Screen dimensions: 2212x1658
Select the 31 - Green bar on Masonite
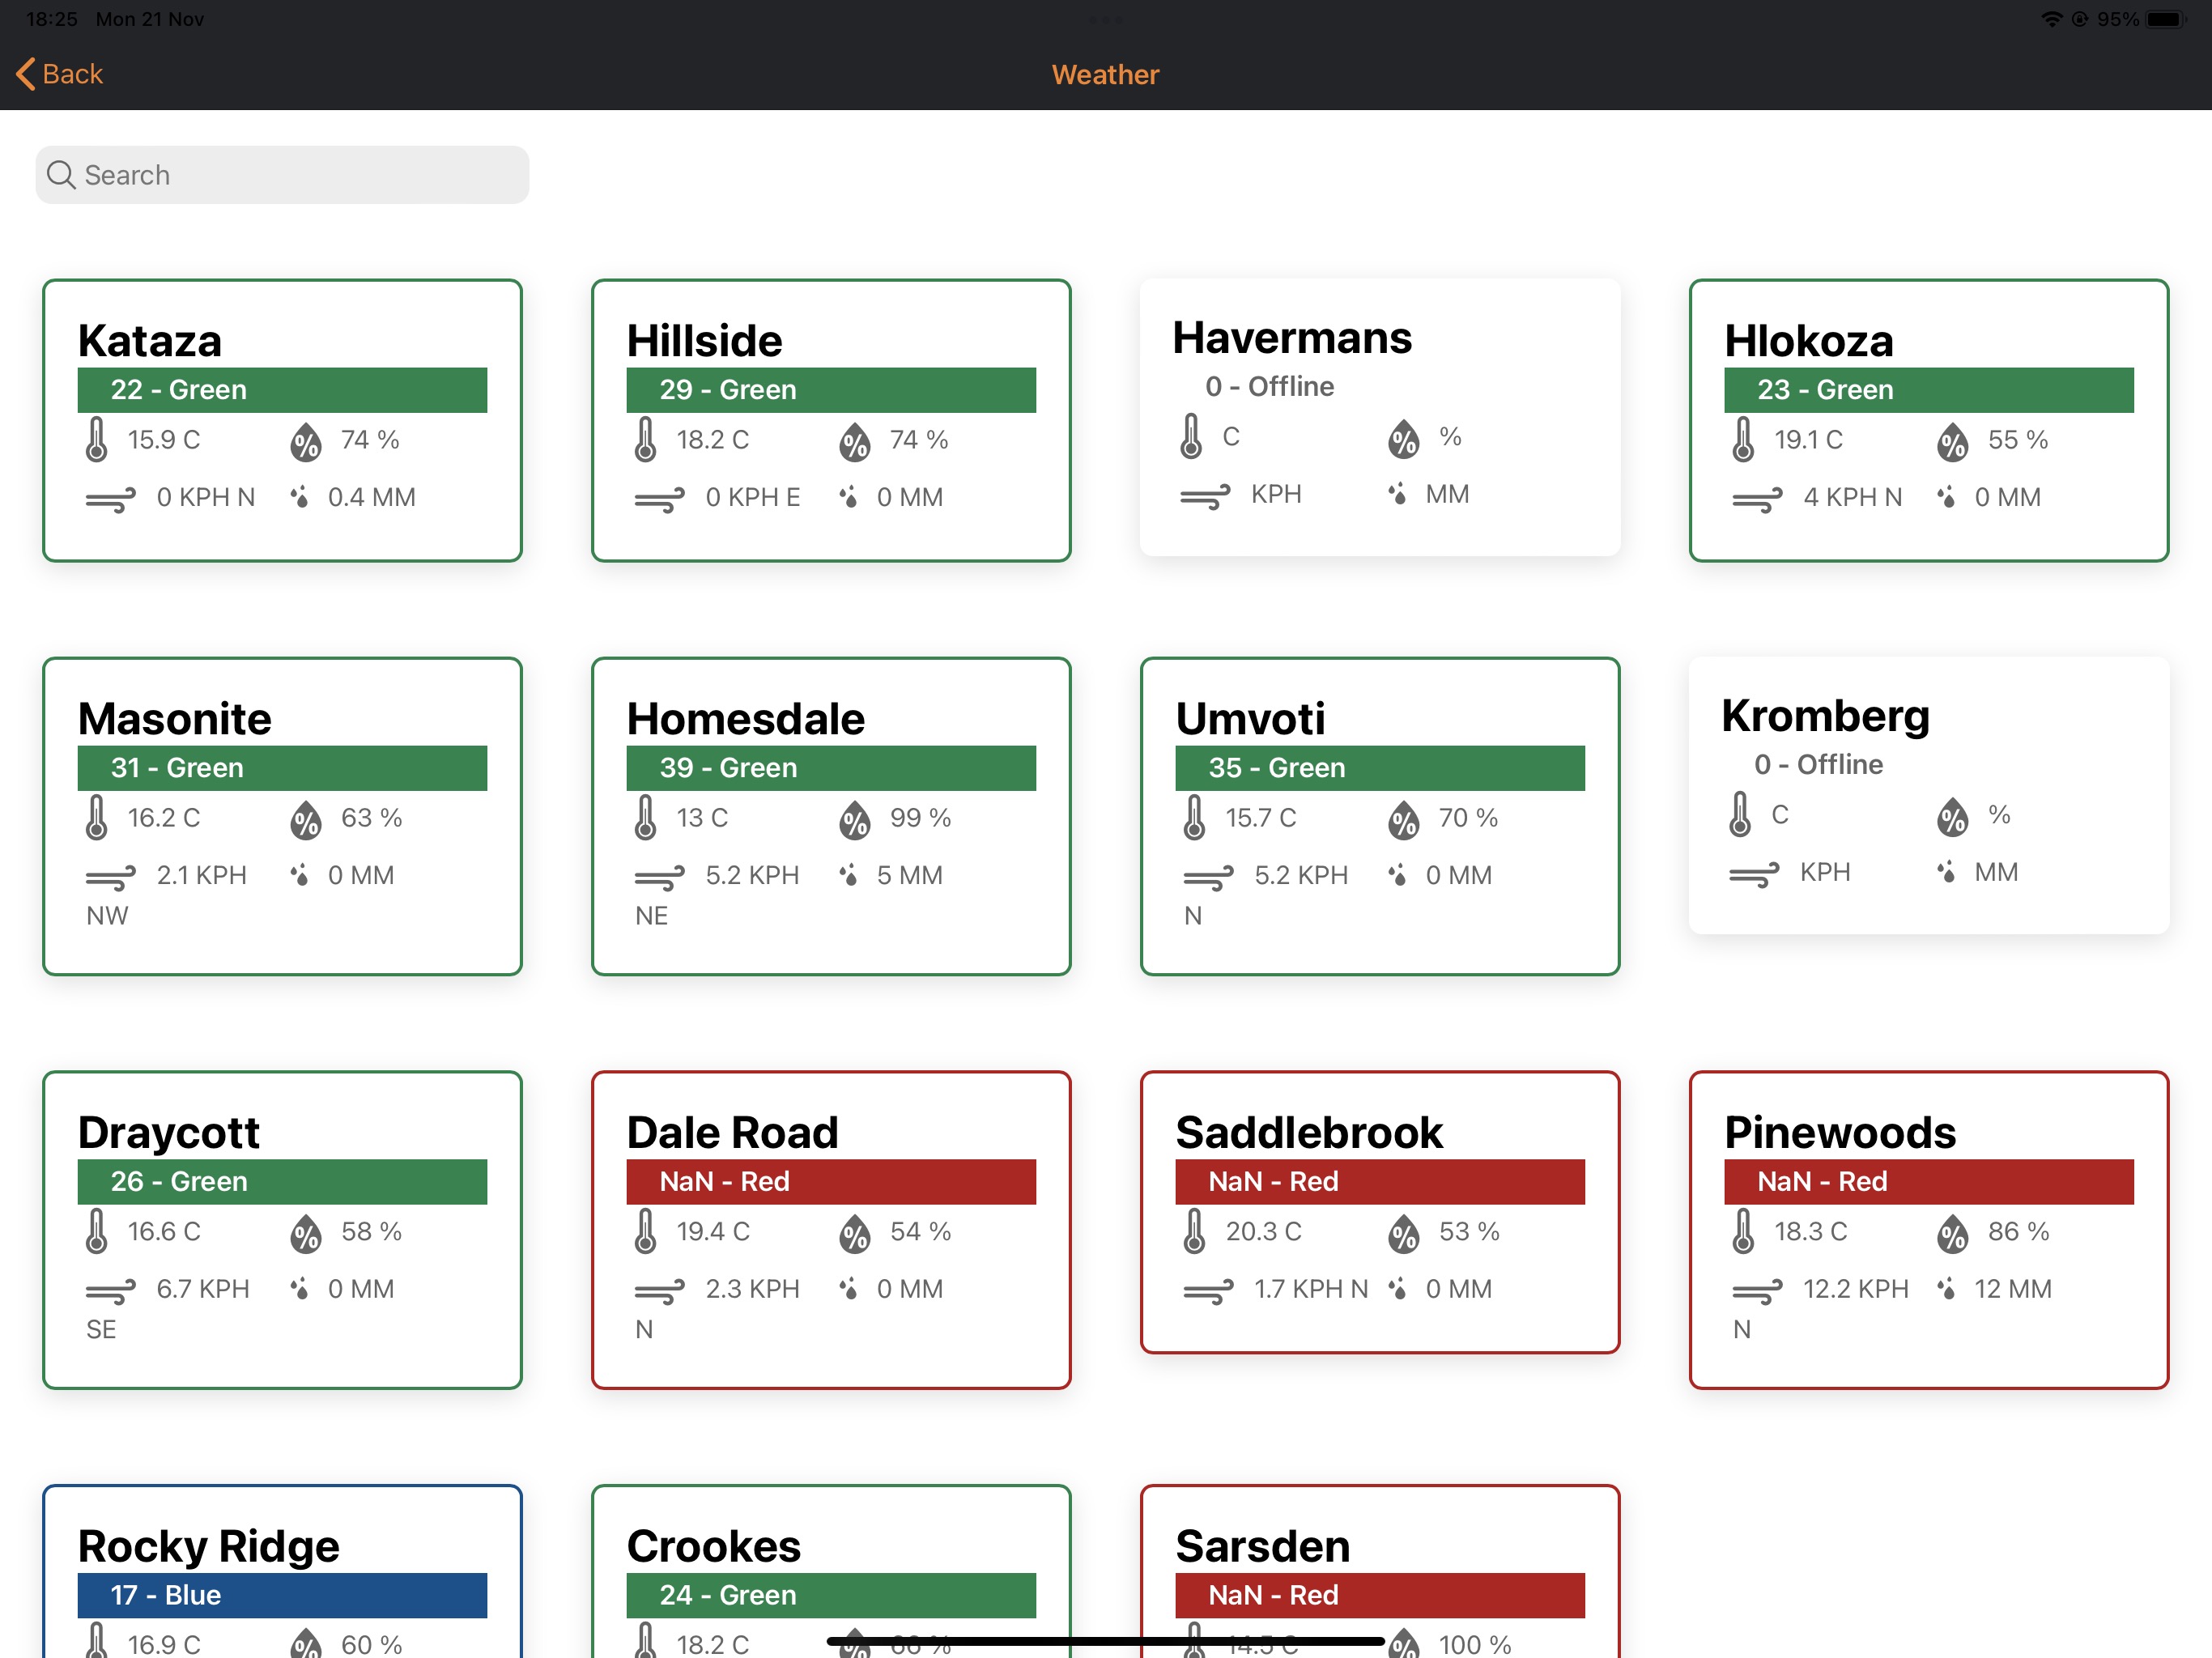[x=282, y=768]
